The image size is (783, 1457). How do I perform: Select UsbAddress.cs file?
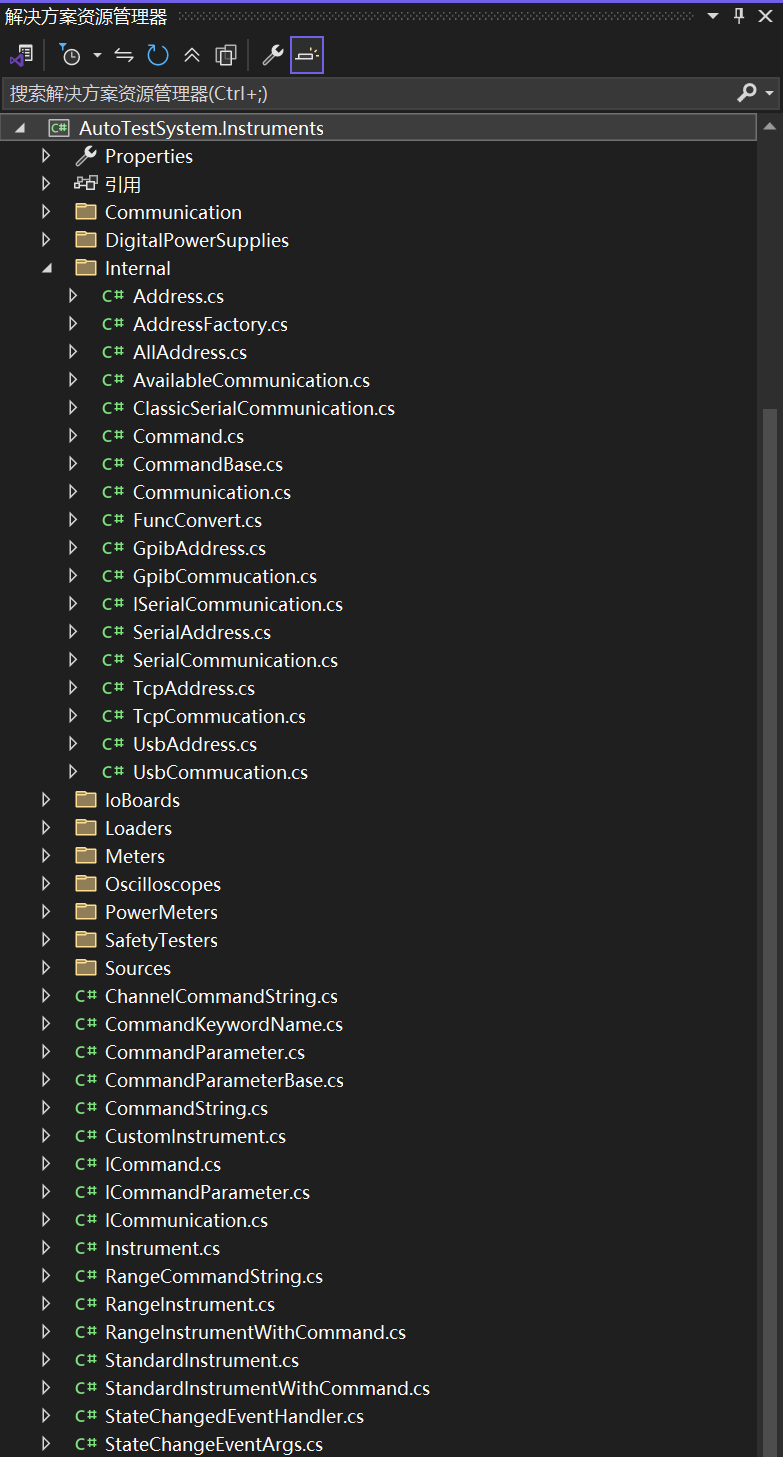click(195, 744)
